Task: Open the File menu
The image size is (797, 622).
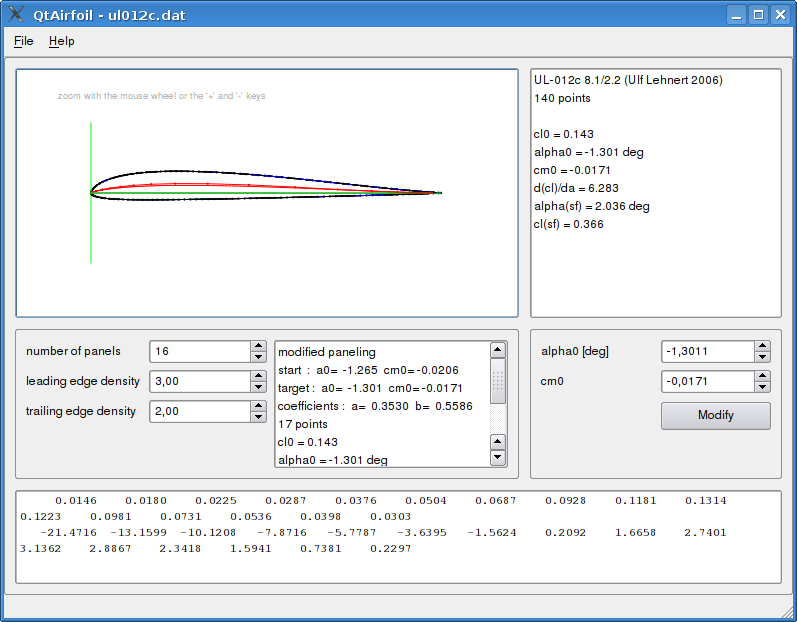Action: [23, 41]
